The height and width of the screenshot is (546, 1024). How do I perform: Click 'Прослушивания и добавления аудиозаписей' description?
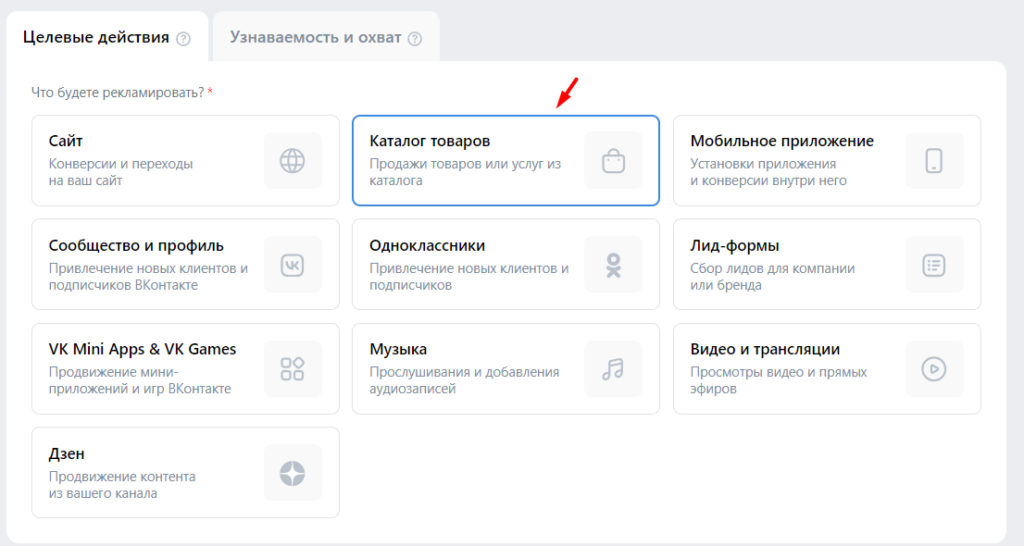click(464, 380)
